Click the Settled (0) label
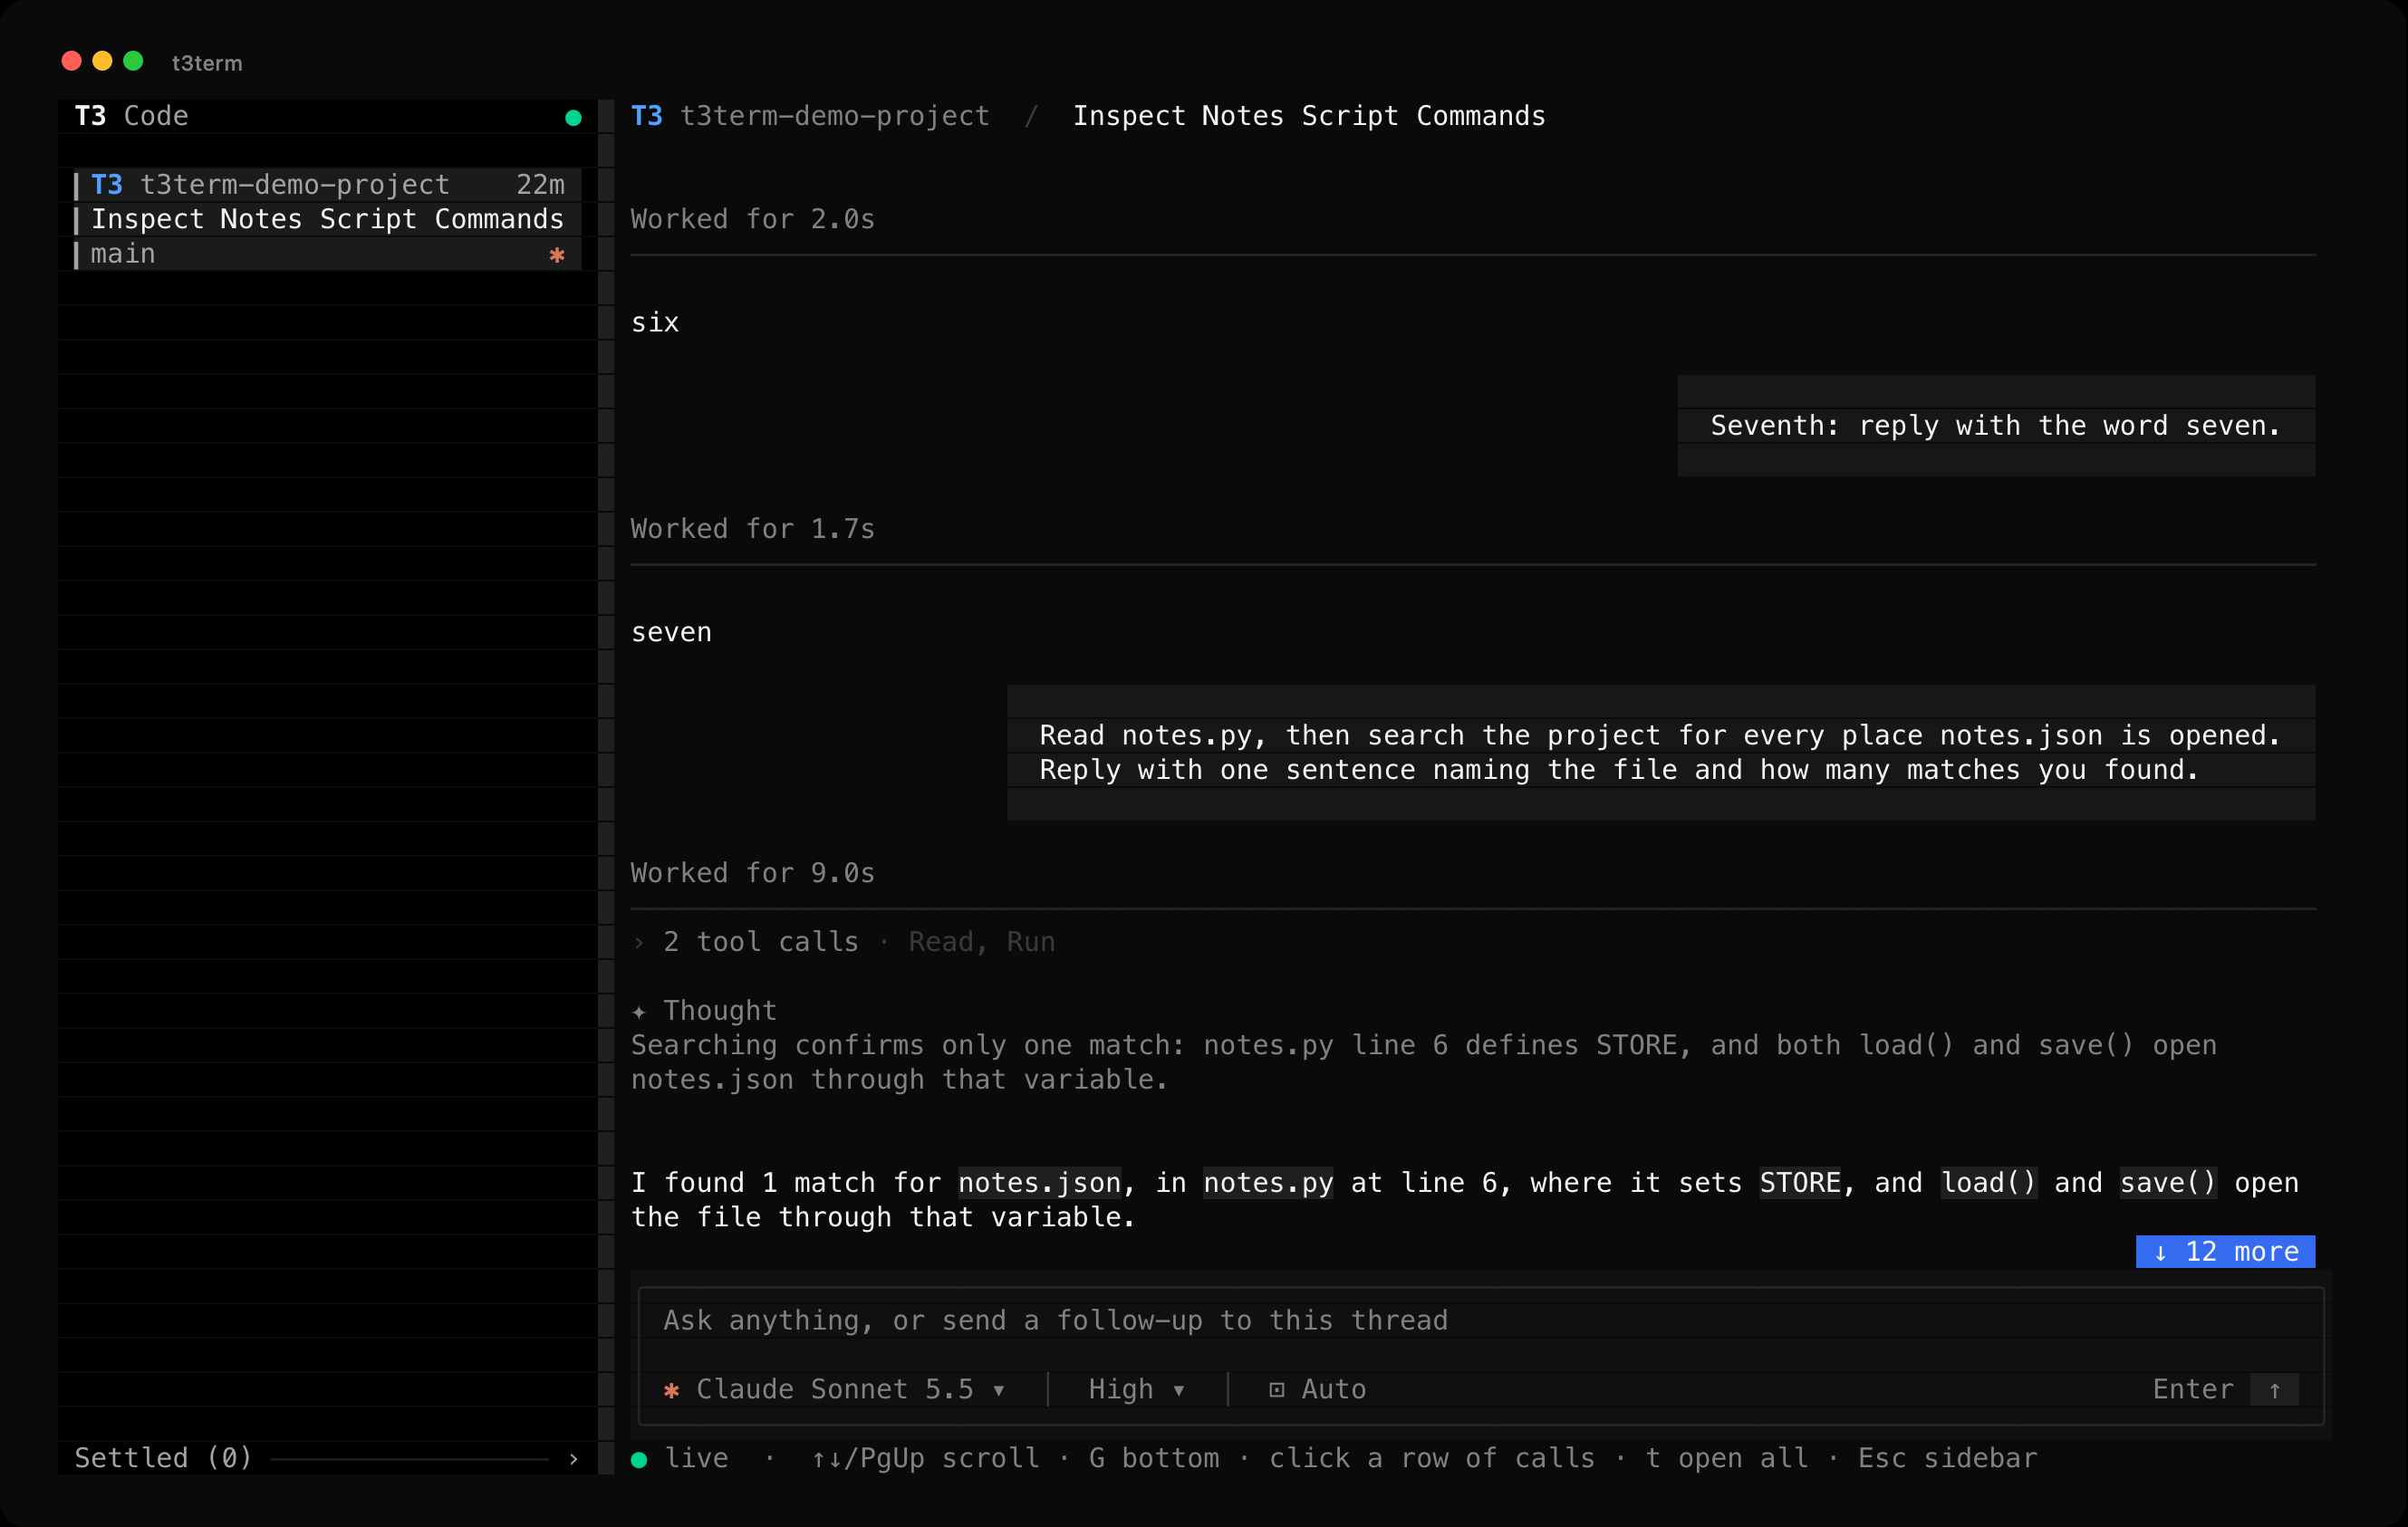Screen dimensions: 2408x1527 (x=163, y=1458)
